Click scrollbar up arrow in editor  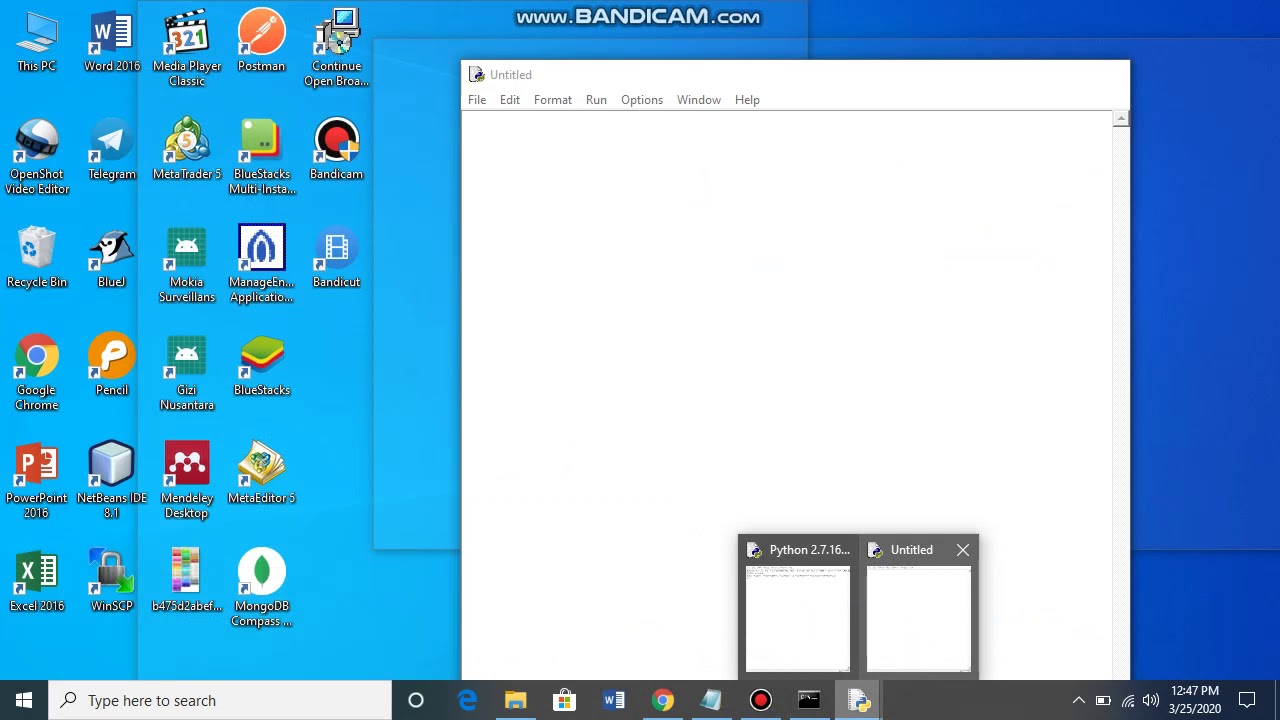click(1121, 119)
